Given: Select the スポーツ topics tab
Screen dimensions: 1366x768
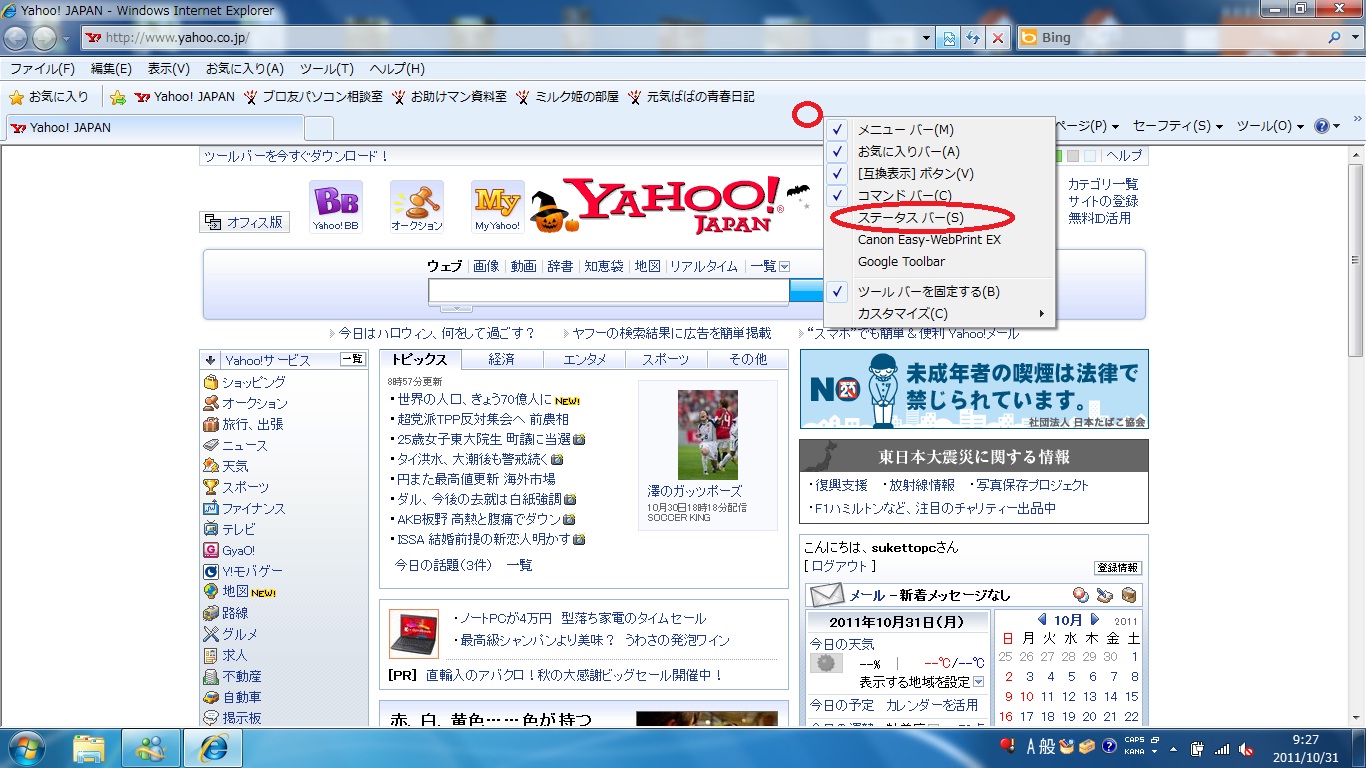Looking at the screenshot, I should pyautogui.click(x=665, y=359).
